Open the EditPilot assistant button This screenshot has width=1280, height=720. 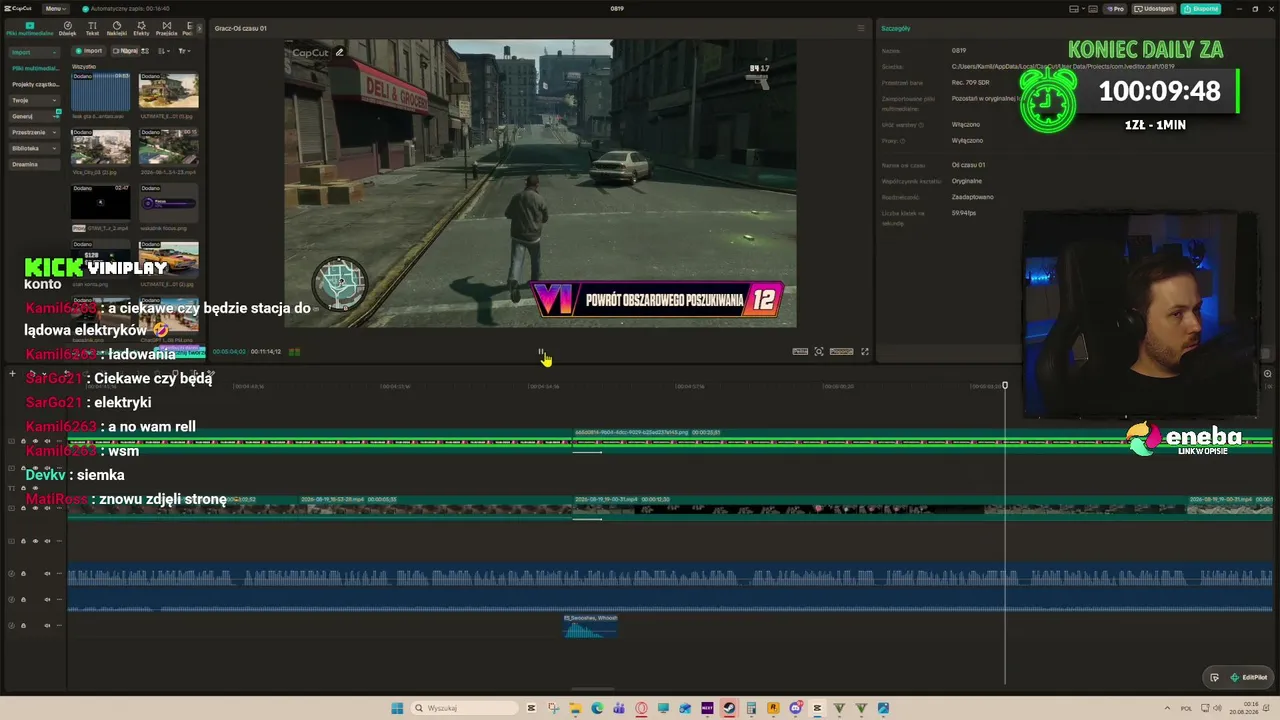1249,677
